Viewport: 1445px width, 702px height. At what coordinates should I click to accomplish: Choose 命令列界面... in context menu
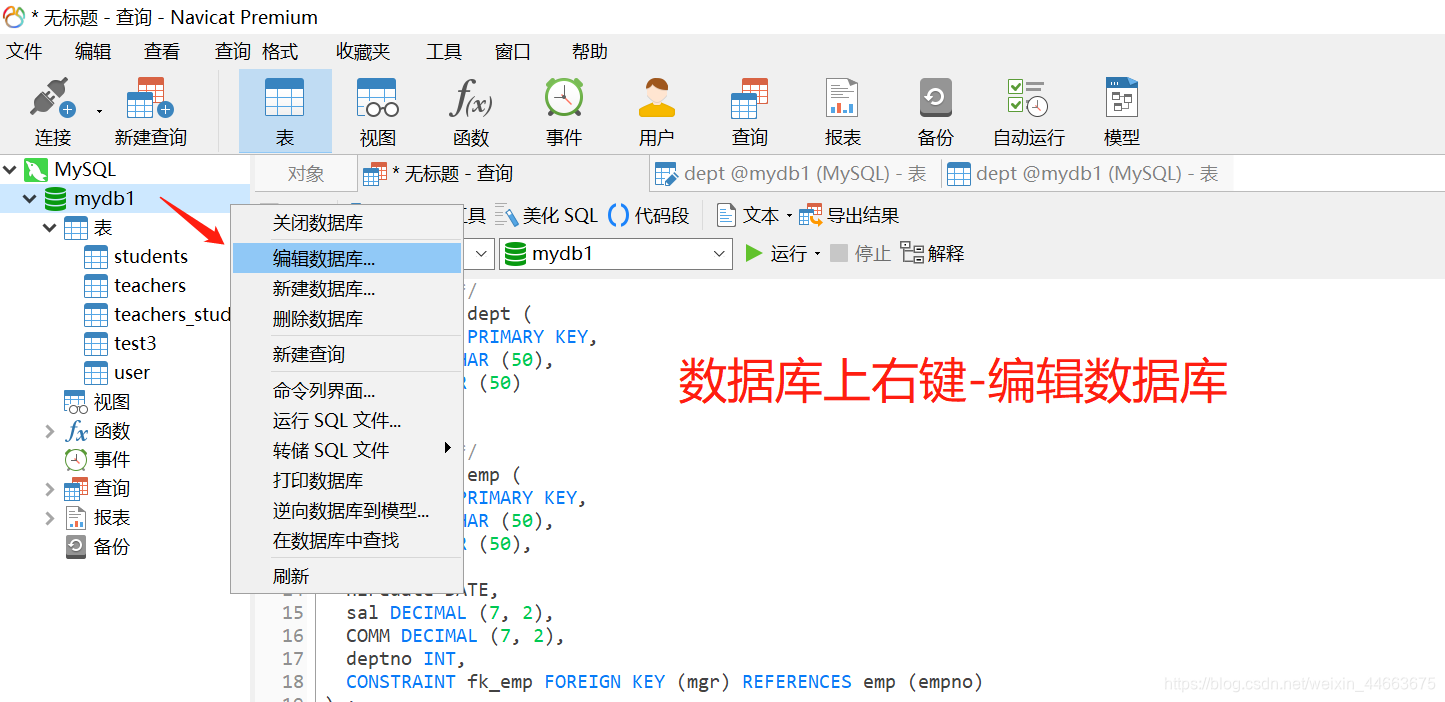(347, 391)
